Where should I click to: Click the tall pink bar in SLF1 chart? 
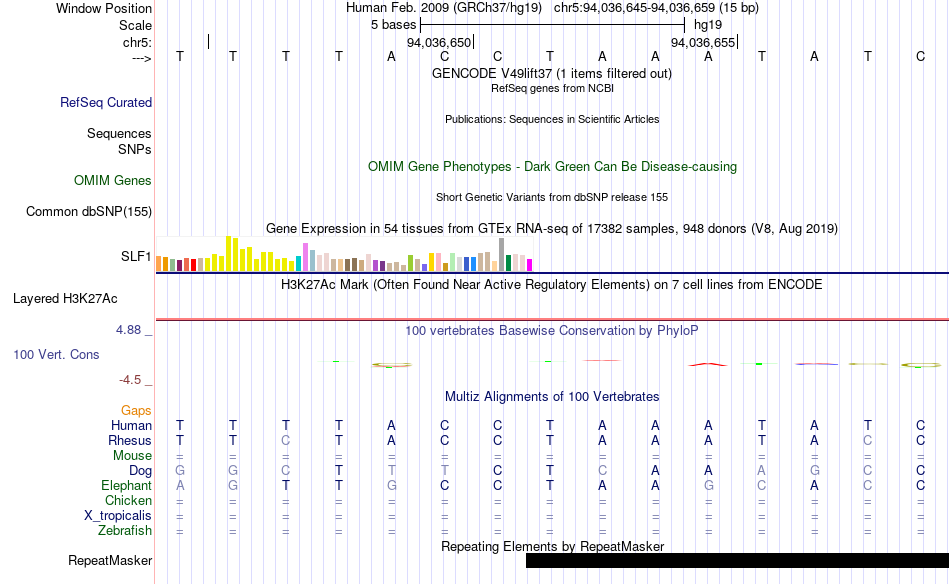305,257
